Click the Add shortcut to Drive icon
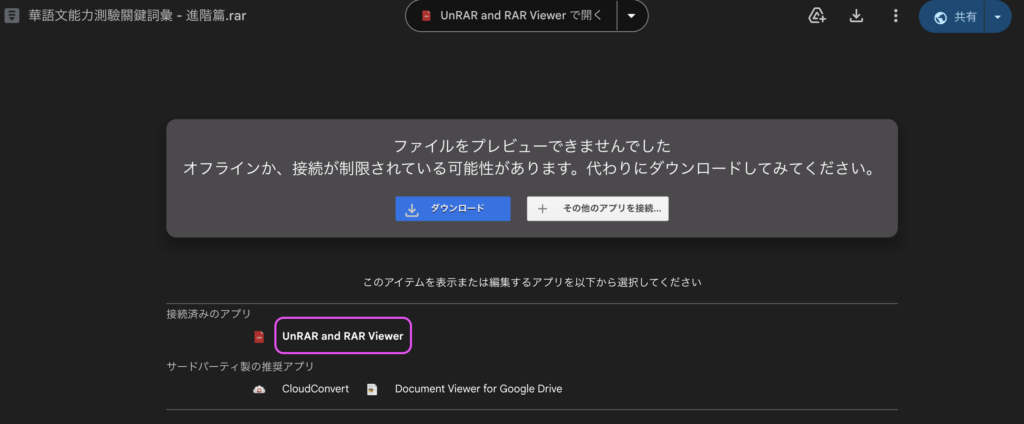Viewport: 1024px width, 424px height. [x=817, y=16]
